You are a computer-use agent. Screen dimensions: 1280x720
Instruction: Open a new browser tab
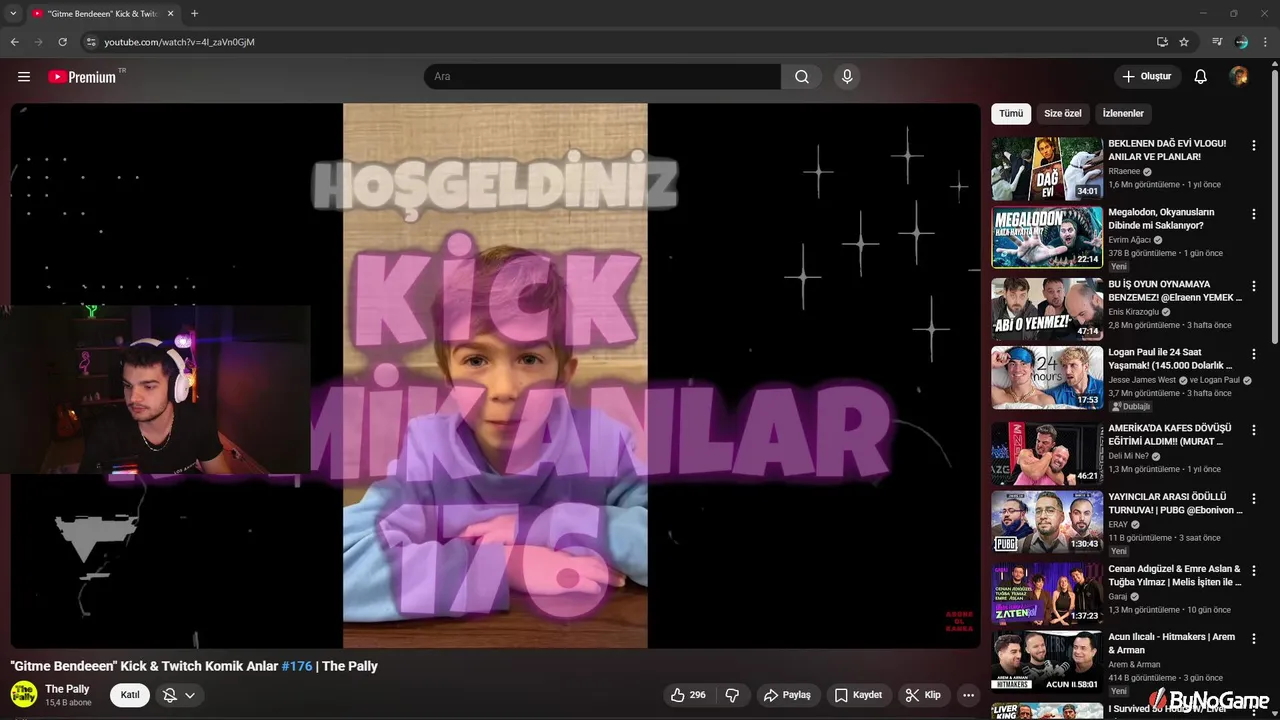point(194,13)
